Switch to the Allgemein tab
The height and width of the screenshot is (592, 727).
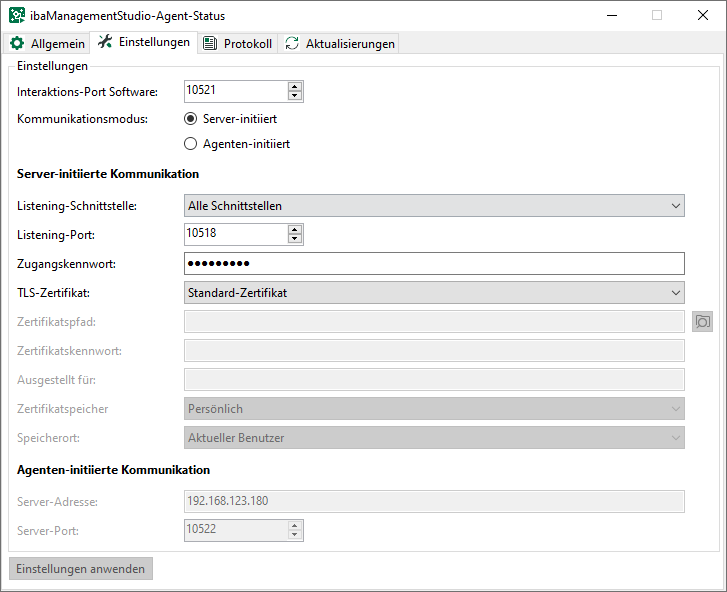[48, 44]
